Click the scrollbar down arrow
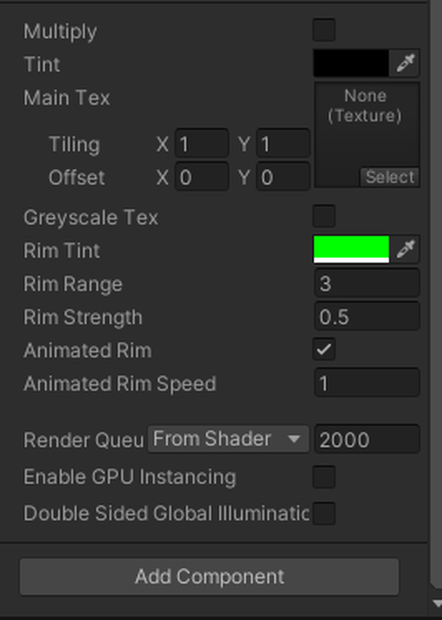442x620 pixels. point(437,603)
